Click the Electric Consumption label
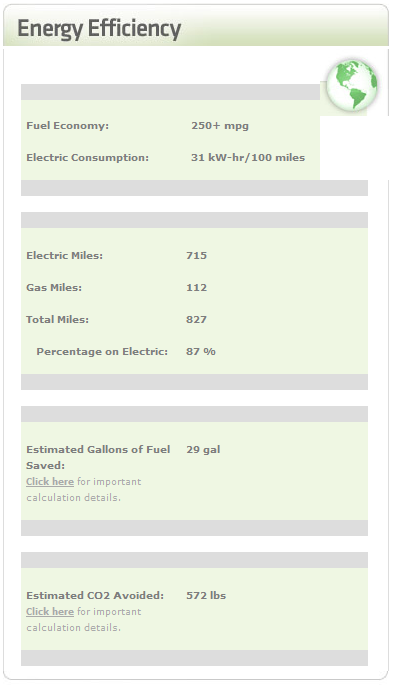Image resolution: width=393 pixels, height=685 pixels. coord(87,158)
